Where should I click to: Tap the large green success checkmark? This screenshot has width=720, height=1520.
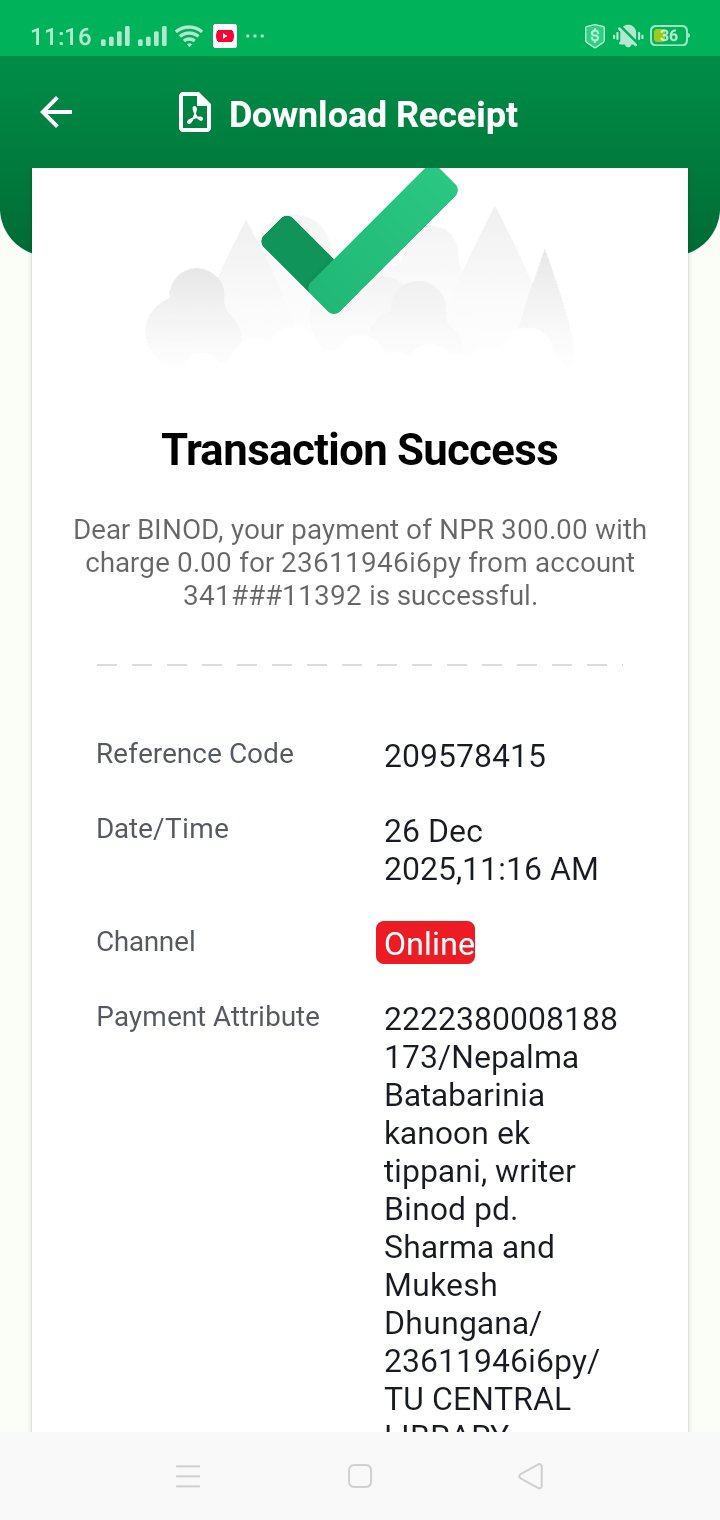coord(359,242)
